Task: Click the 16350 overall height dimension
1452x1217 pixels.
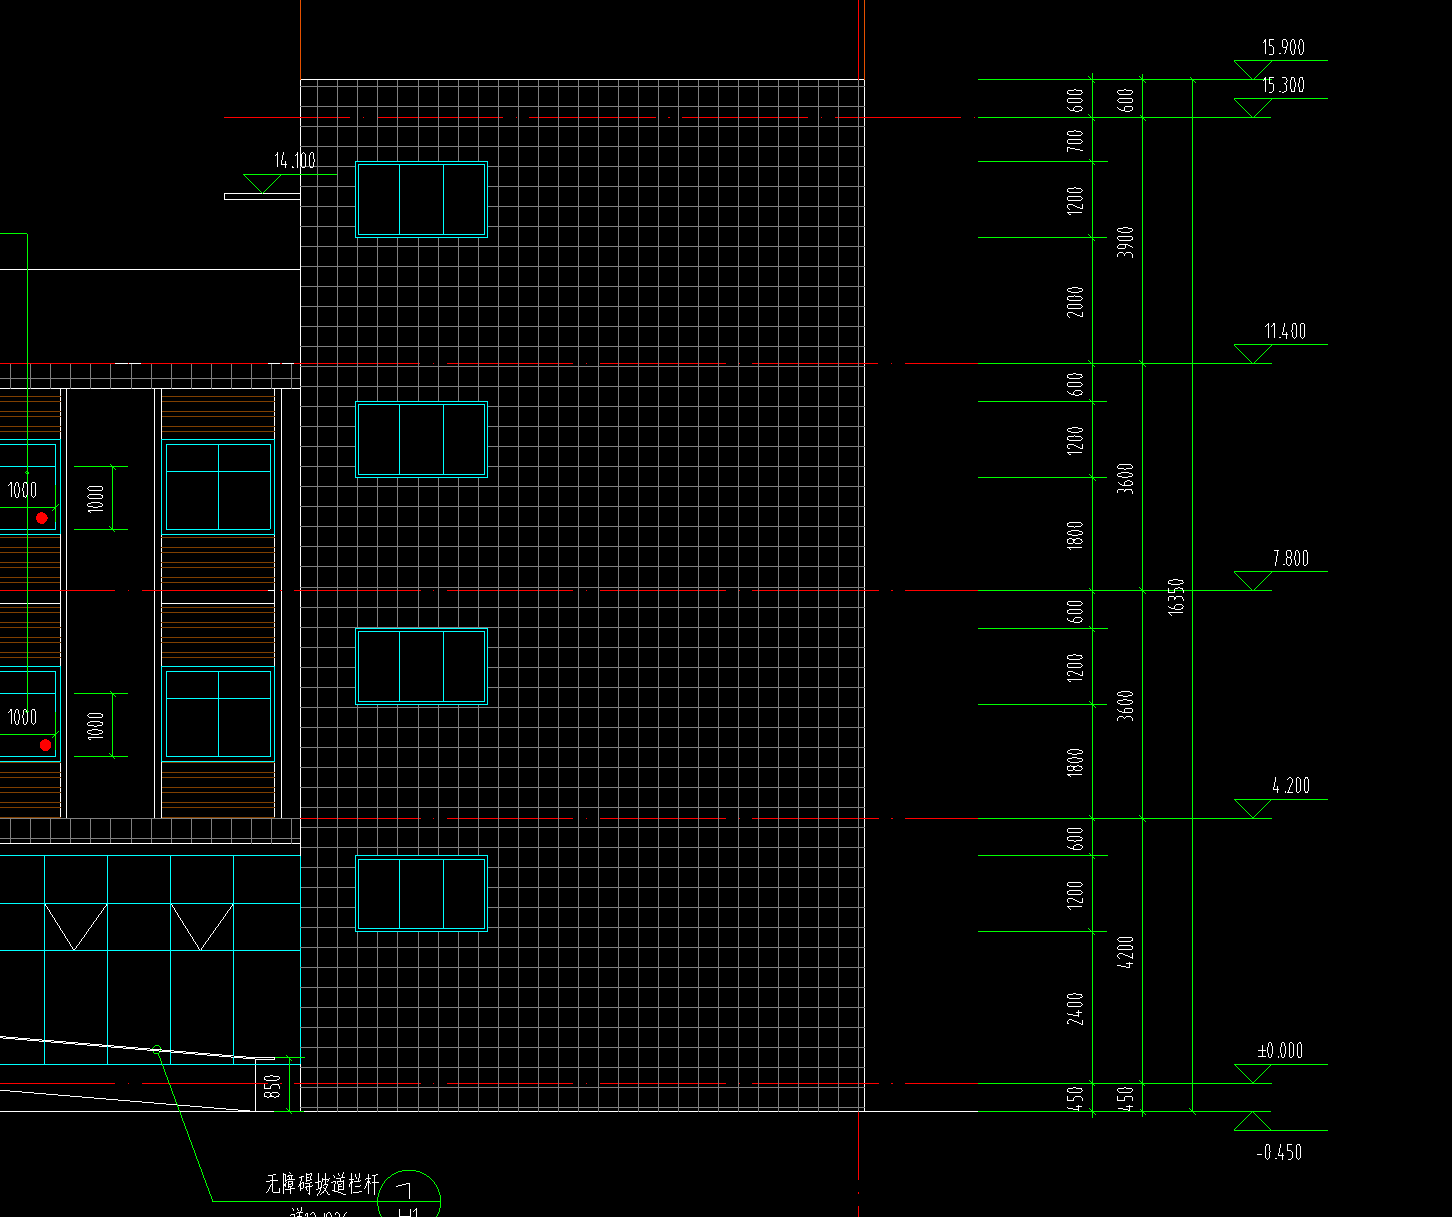Action: pos(1176,596)
